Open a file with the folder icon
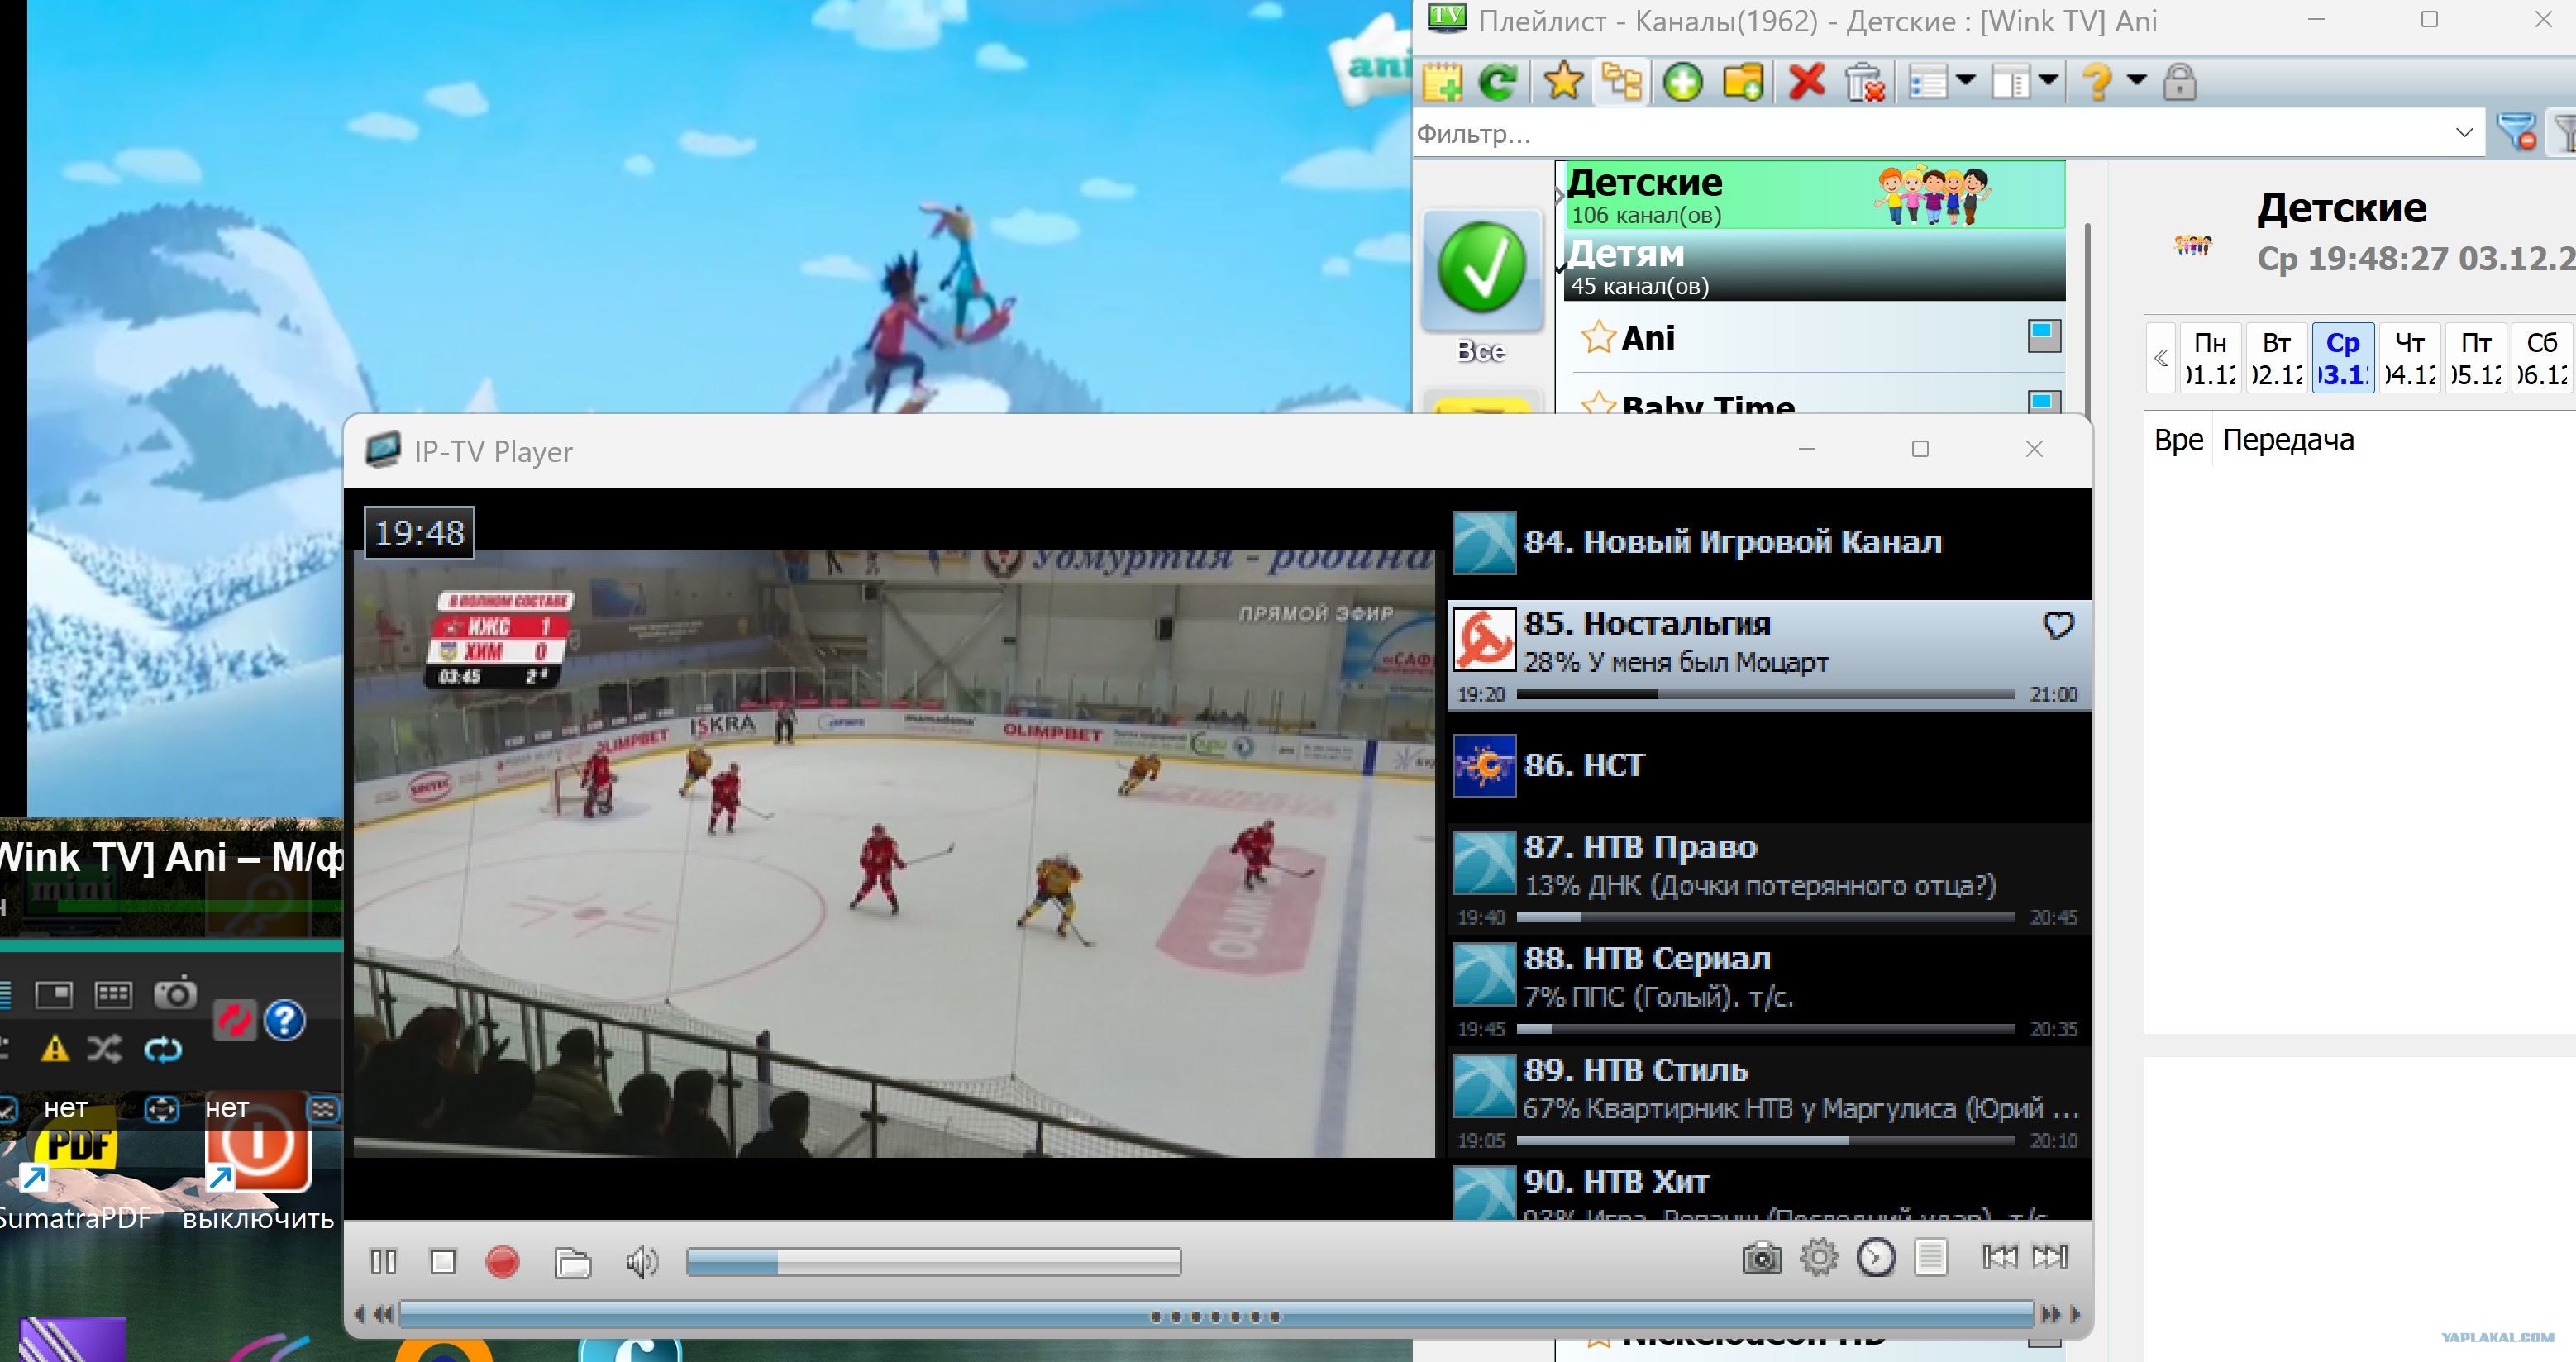Screen dimensions: 2576x1362 (573, 1262)
